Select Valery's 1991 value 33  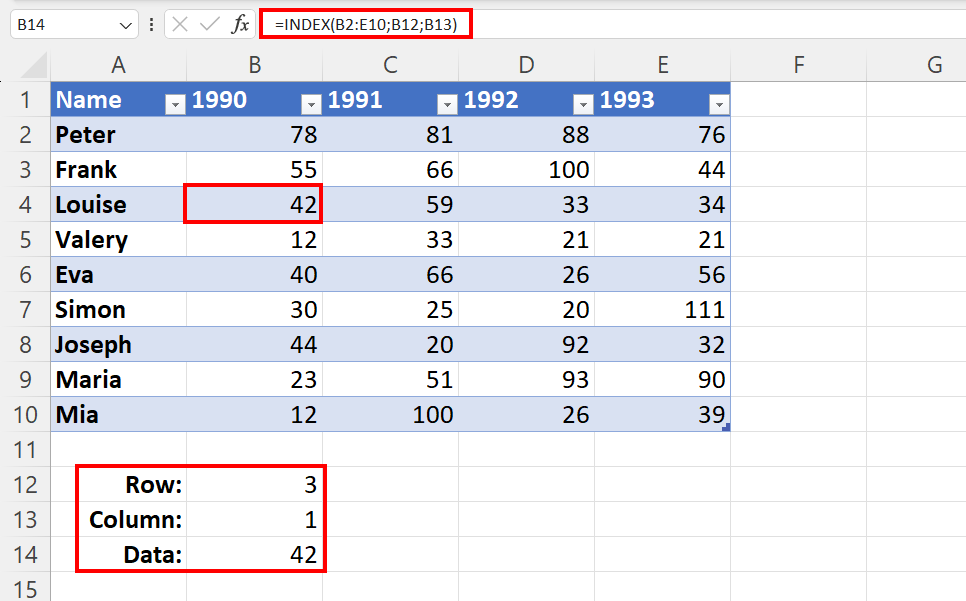click(x=391, y=240)
